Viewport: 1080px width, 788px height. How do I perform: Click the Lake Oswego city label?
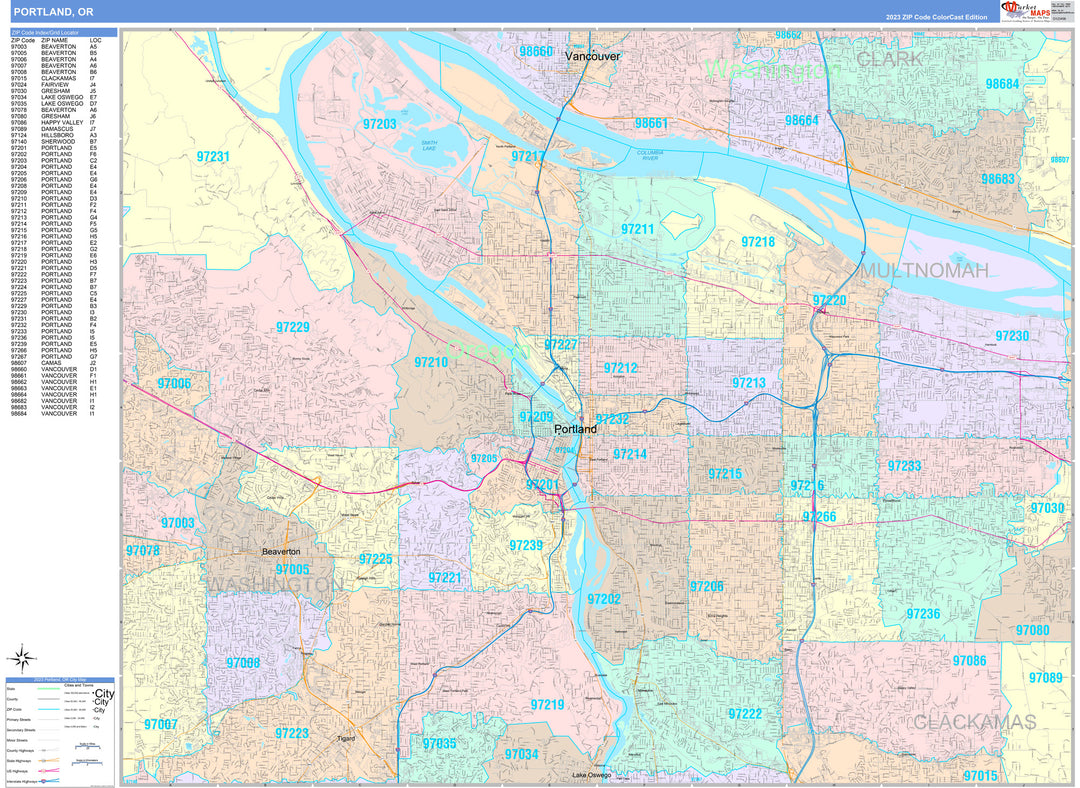(x=593, y=775)
